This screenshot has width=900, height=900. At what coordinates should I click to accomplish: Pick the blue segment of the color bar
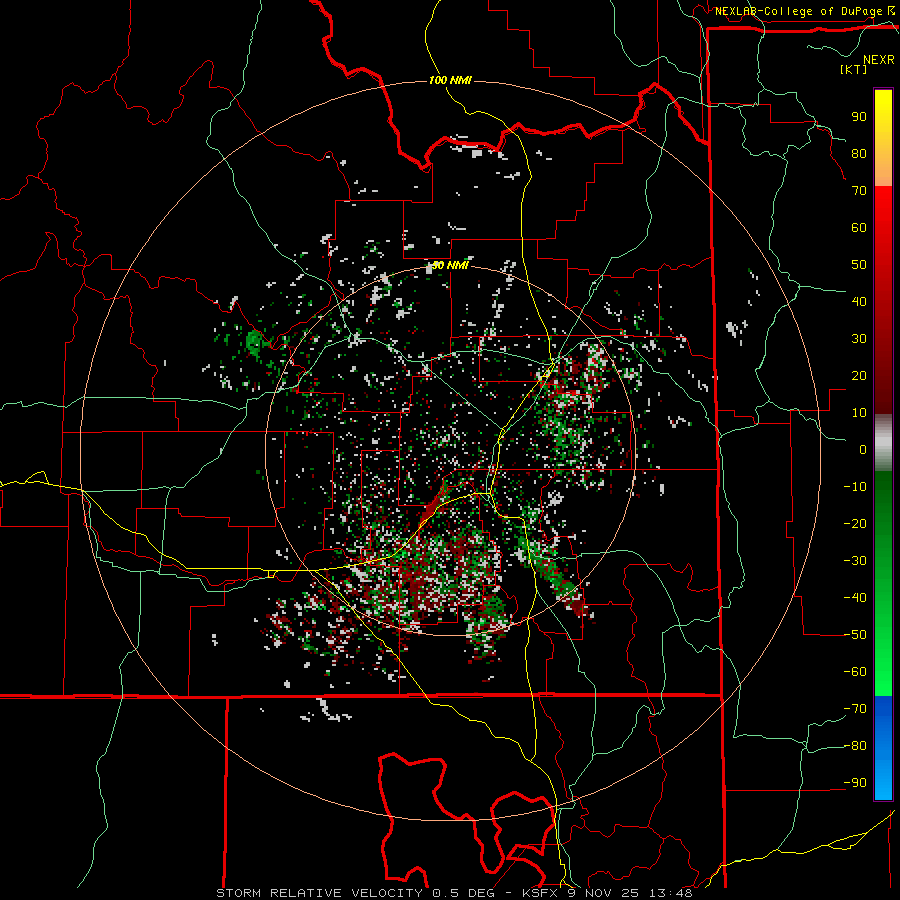tap(883, 748)
